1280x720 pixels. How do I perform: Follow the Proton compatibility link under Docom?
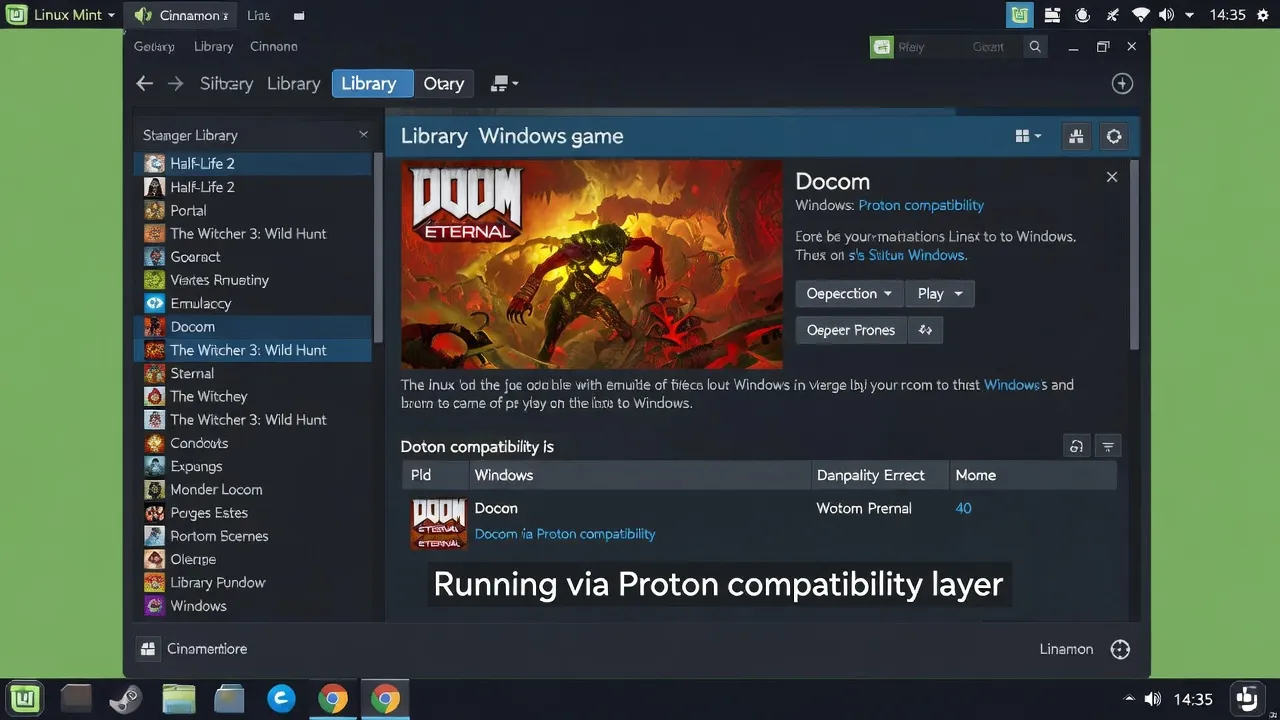point(921,205)
